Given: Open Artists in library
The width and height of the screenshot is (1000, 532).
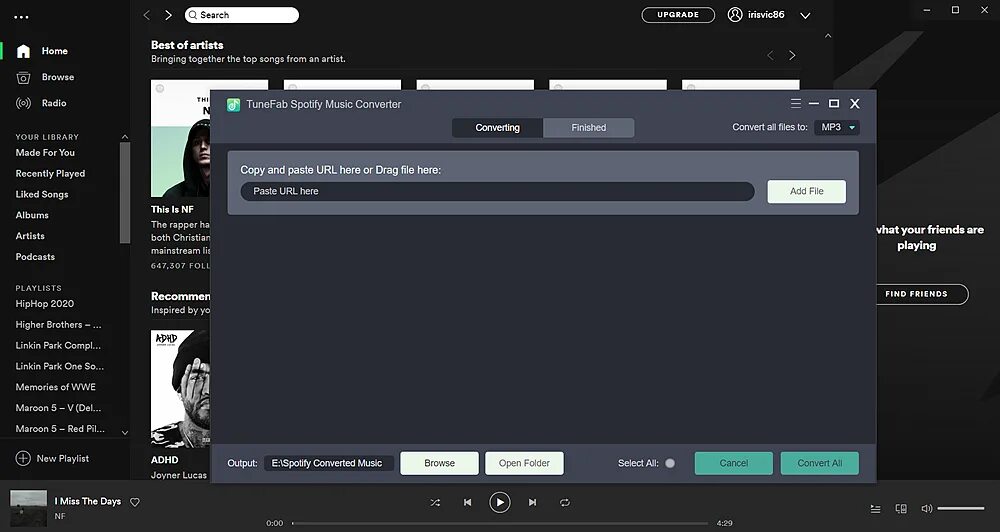Looking at the screenshot, I should [30, 236].
